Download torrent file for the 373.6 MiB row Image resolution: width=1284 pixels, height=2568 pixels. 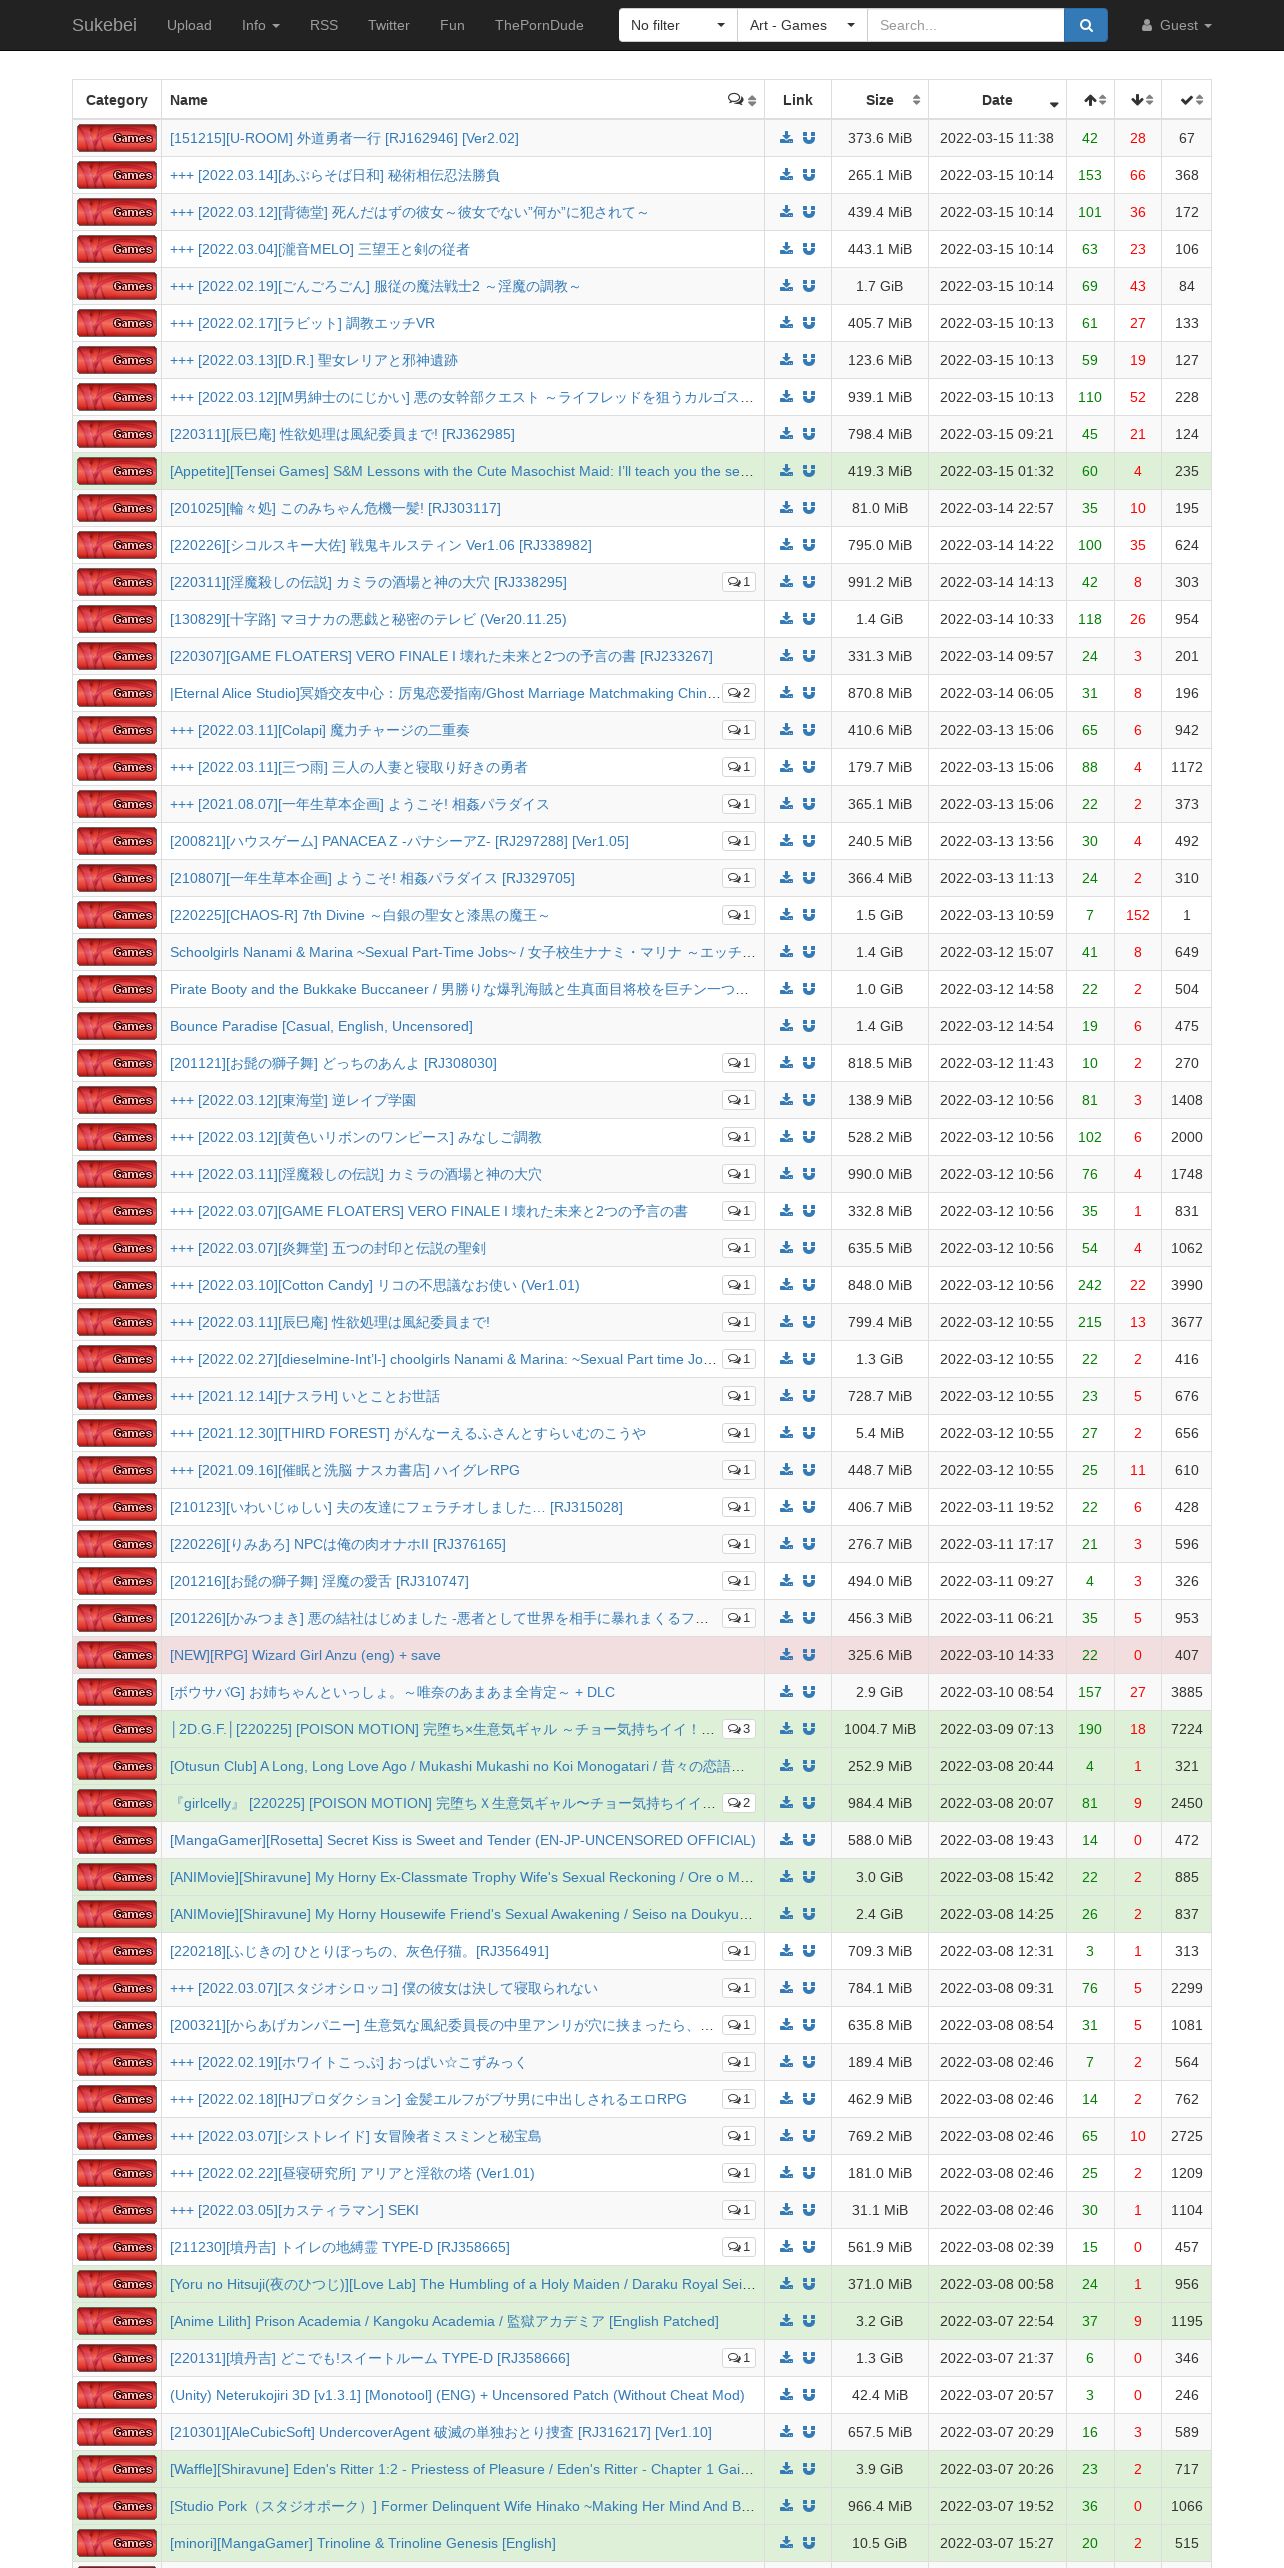coord(787,138)
